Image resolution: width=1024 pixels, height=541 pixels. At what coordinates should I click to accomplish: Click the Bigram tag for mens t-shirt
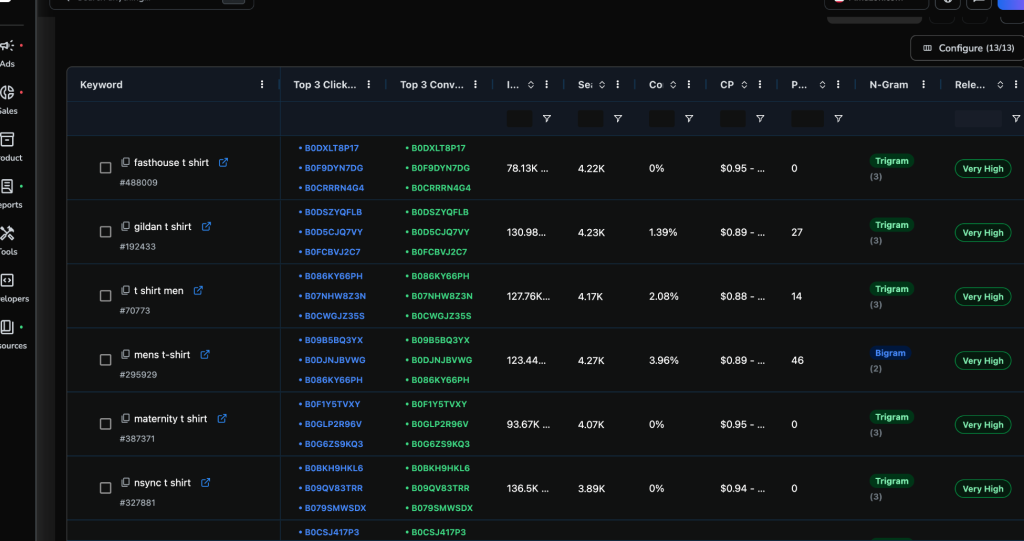coord(890,353)
